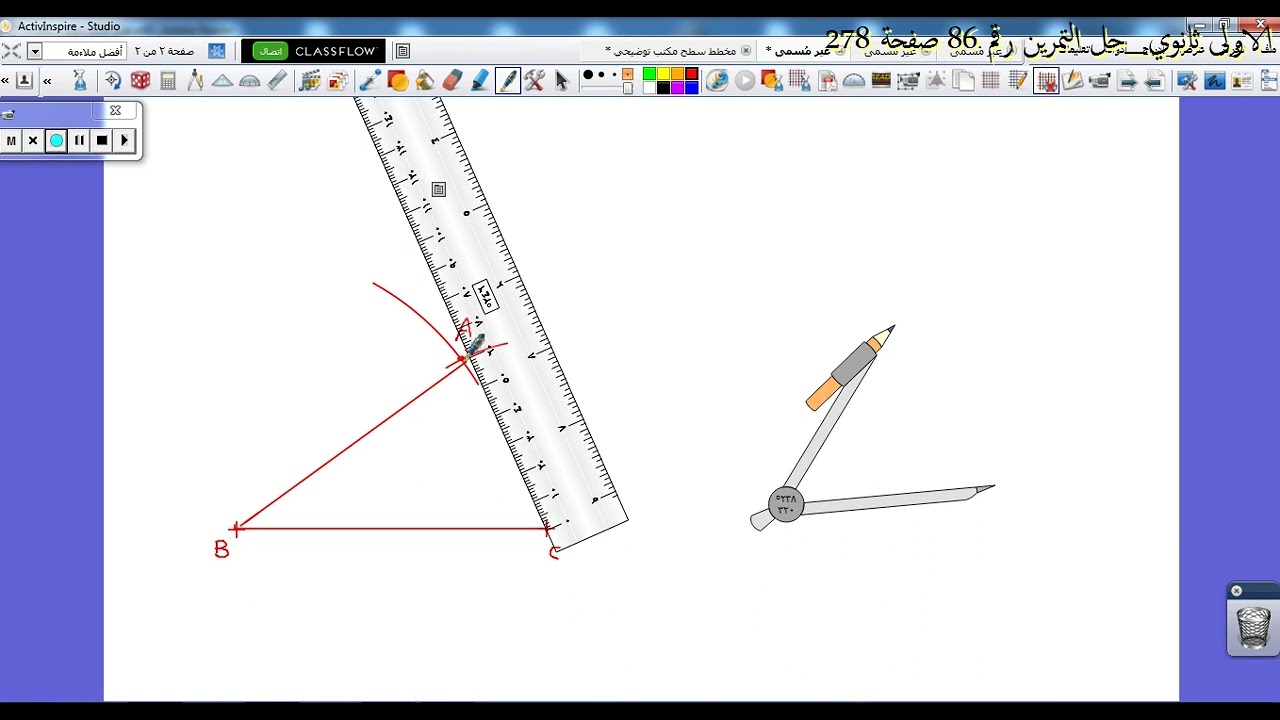Roll the red Dice tool

click(x=140, y=80)
